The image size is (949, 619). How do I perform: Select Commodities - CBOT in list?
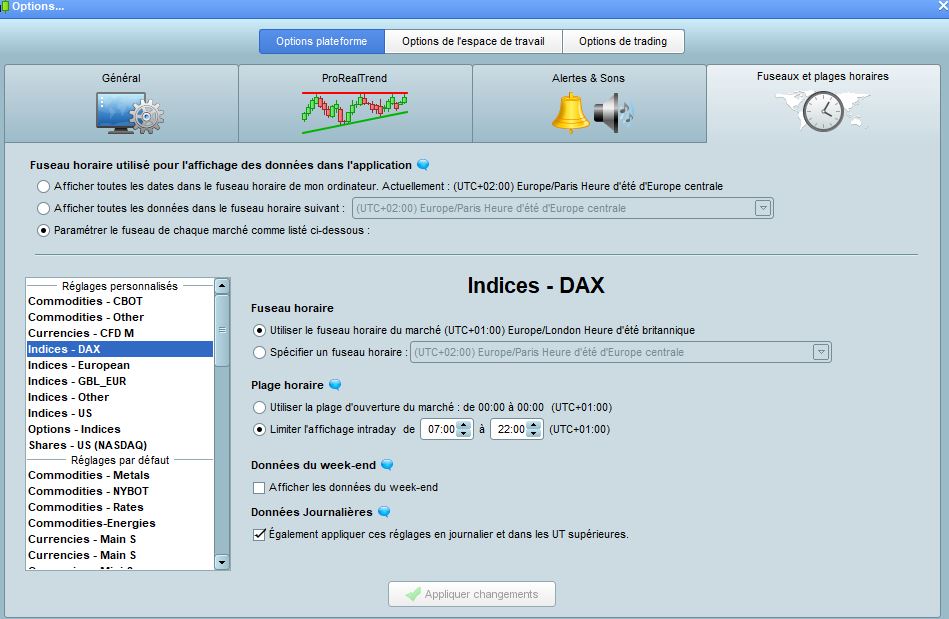coord(120,301)
